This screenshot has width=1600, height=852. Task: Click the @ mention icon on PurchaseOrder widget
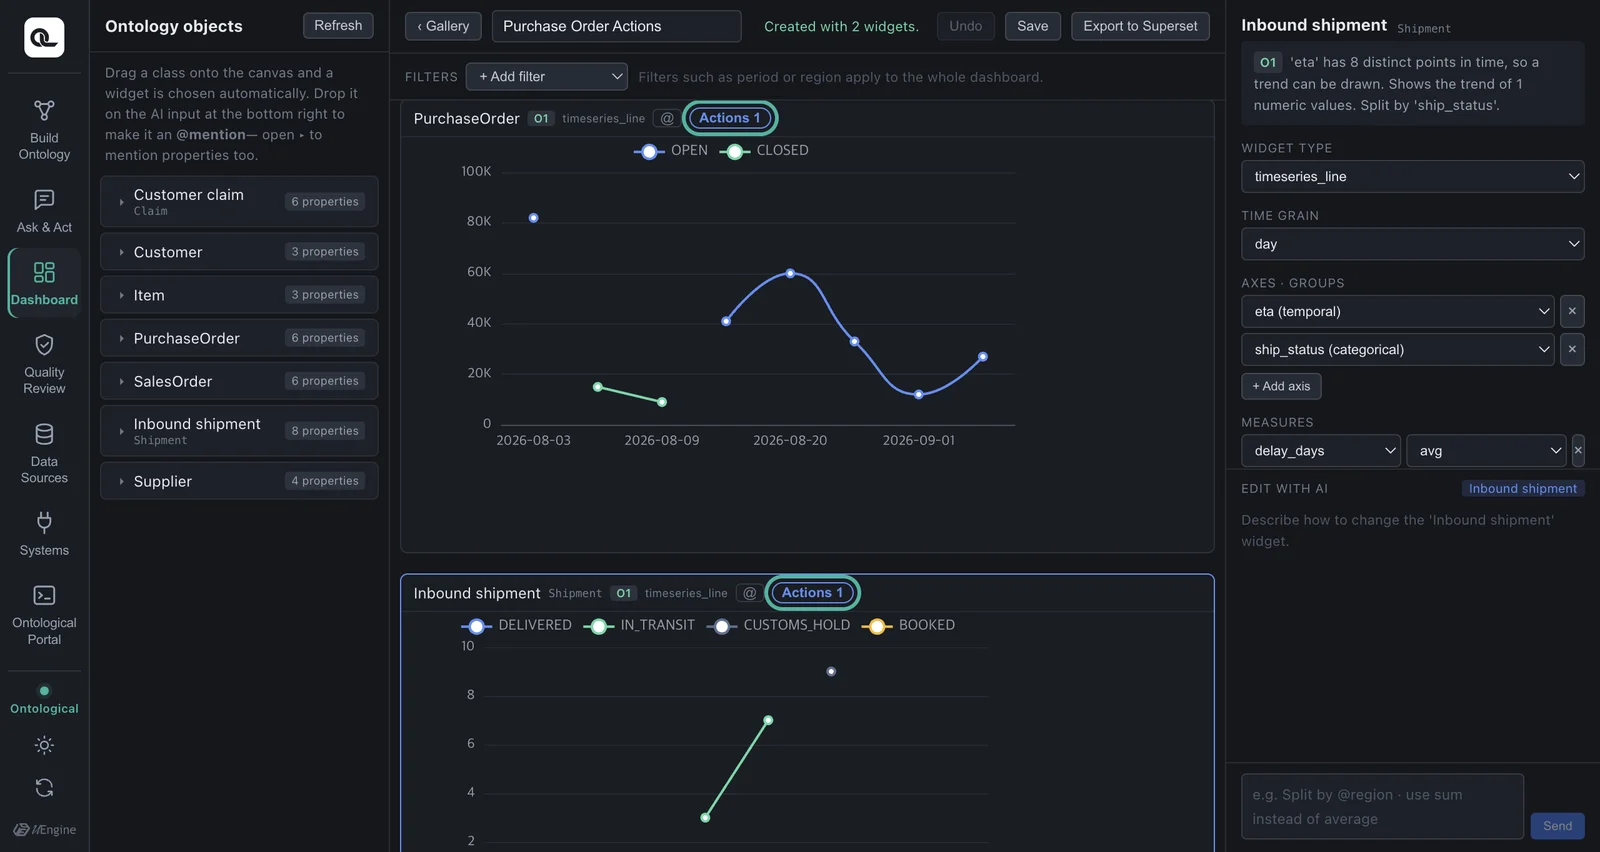667,118
